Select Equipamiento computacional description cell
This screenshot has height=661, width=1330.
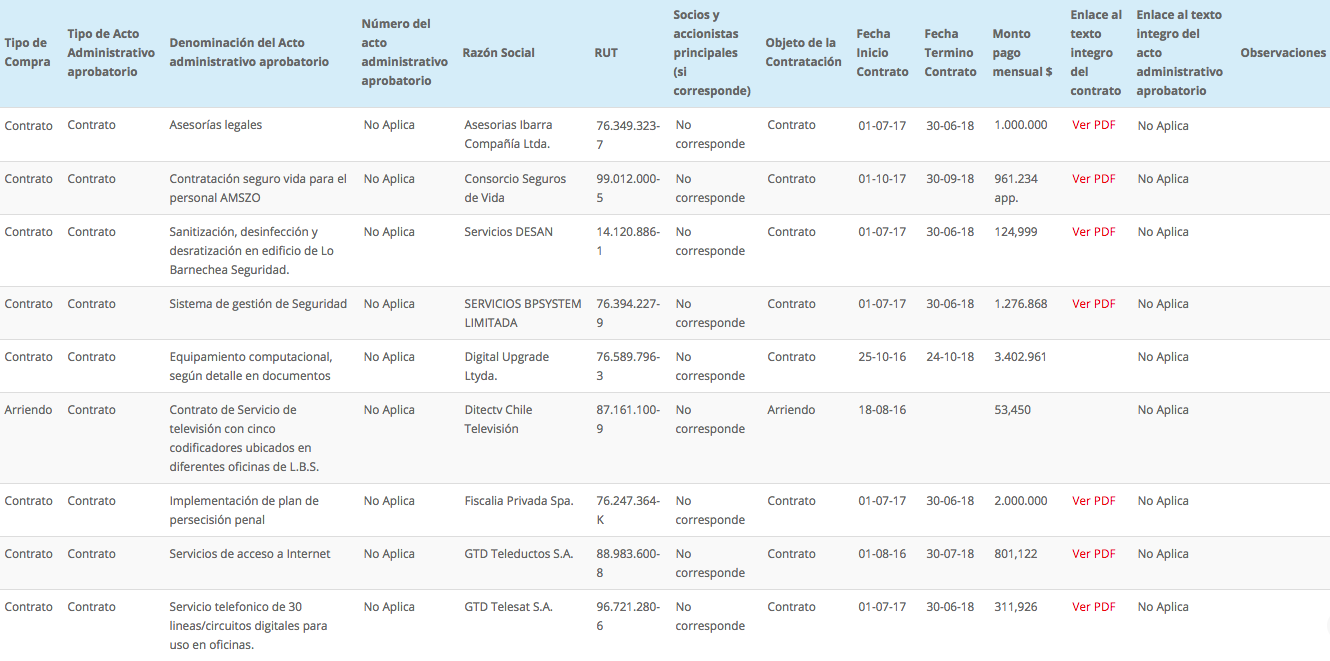coord(250,366)
